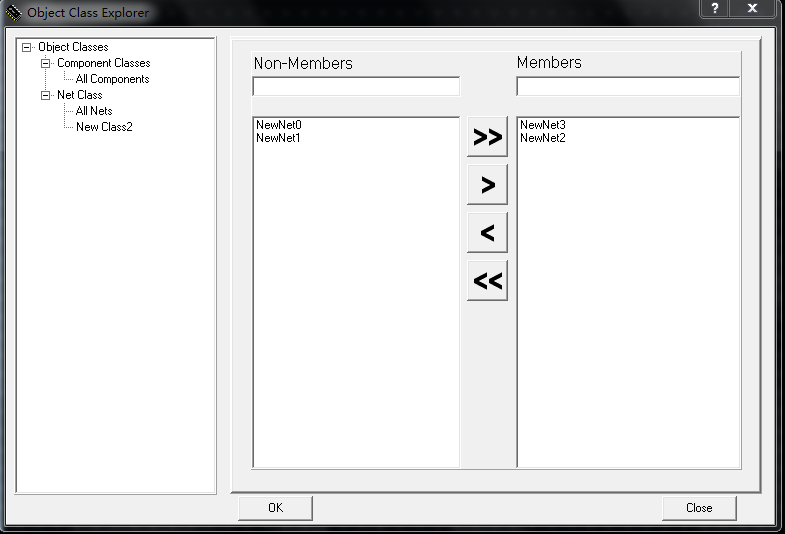
Task: Collapse the Component Classes node
Action: [46, 63]
